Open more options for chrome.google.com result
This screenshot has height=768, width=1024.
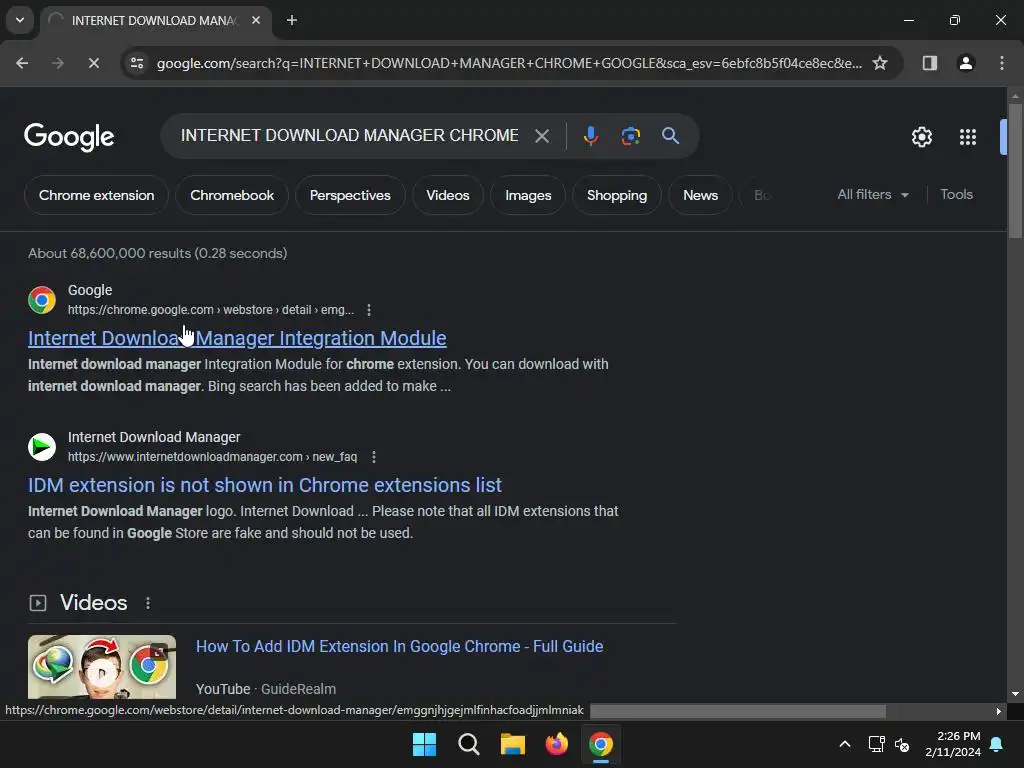click(369, 310)
